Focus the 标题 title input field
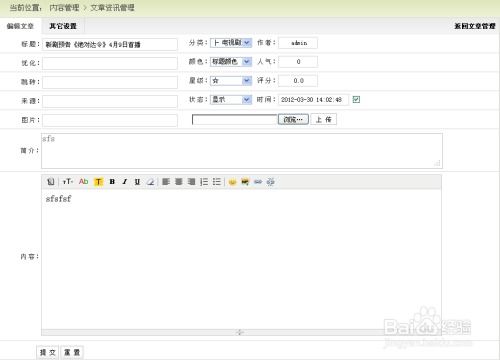500x360 pixels. (x=110, y=44)
